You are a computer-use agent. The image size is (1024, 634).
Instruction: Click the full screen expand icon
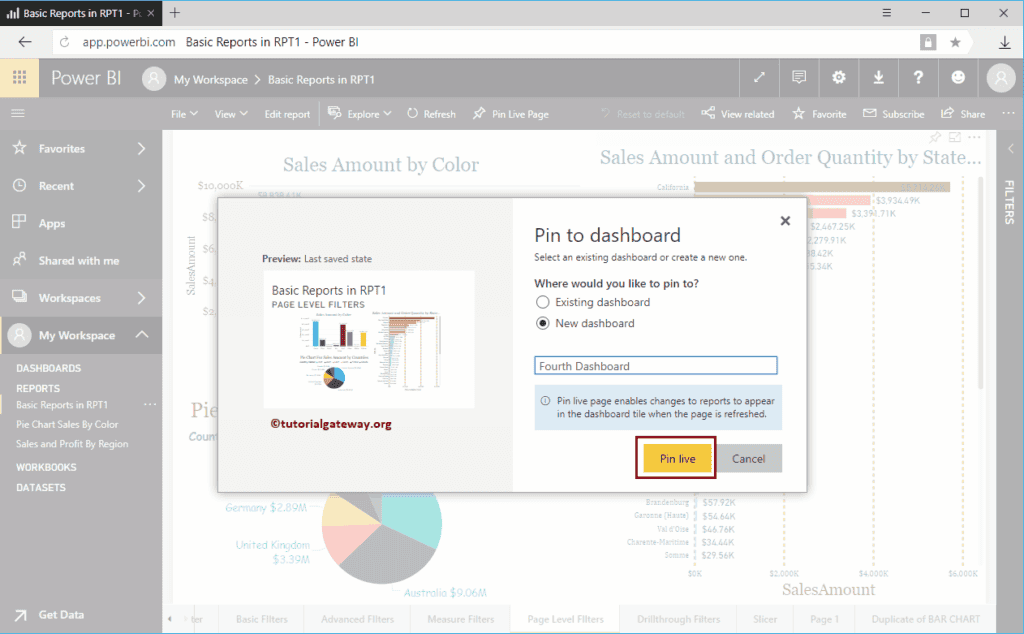[x=759, y=78]
